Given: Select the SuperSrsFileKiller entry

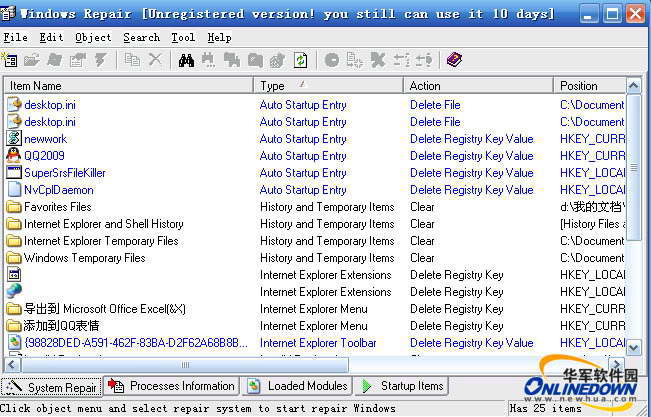Looking at the screenshot, I should point(65,173).
